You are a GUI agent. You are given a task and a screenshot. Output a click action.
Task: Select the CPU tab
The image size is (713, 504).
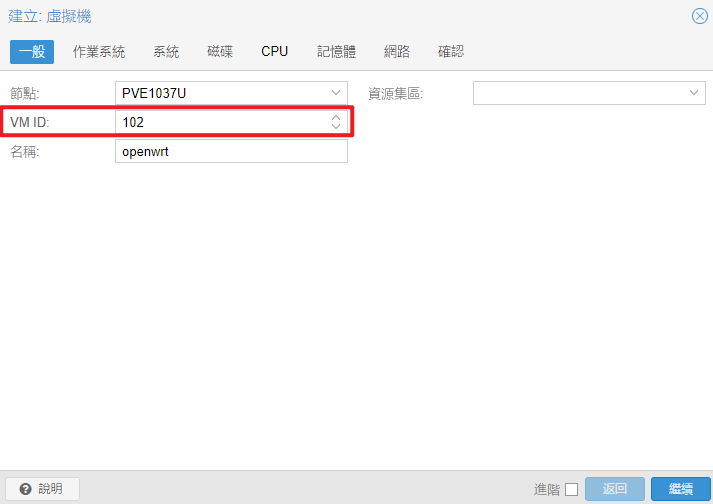(275, 51)
